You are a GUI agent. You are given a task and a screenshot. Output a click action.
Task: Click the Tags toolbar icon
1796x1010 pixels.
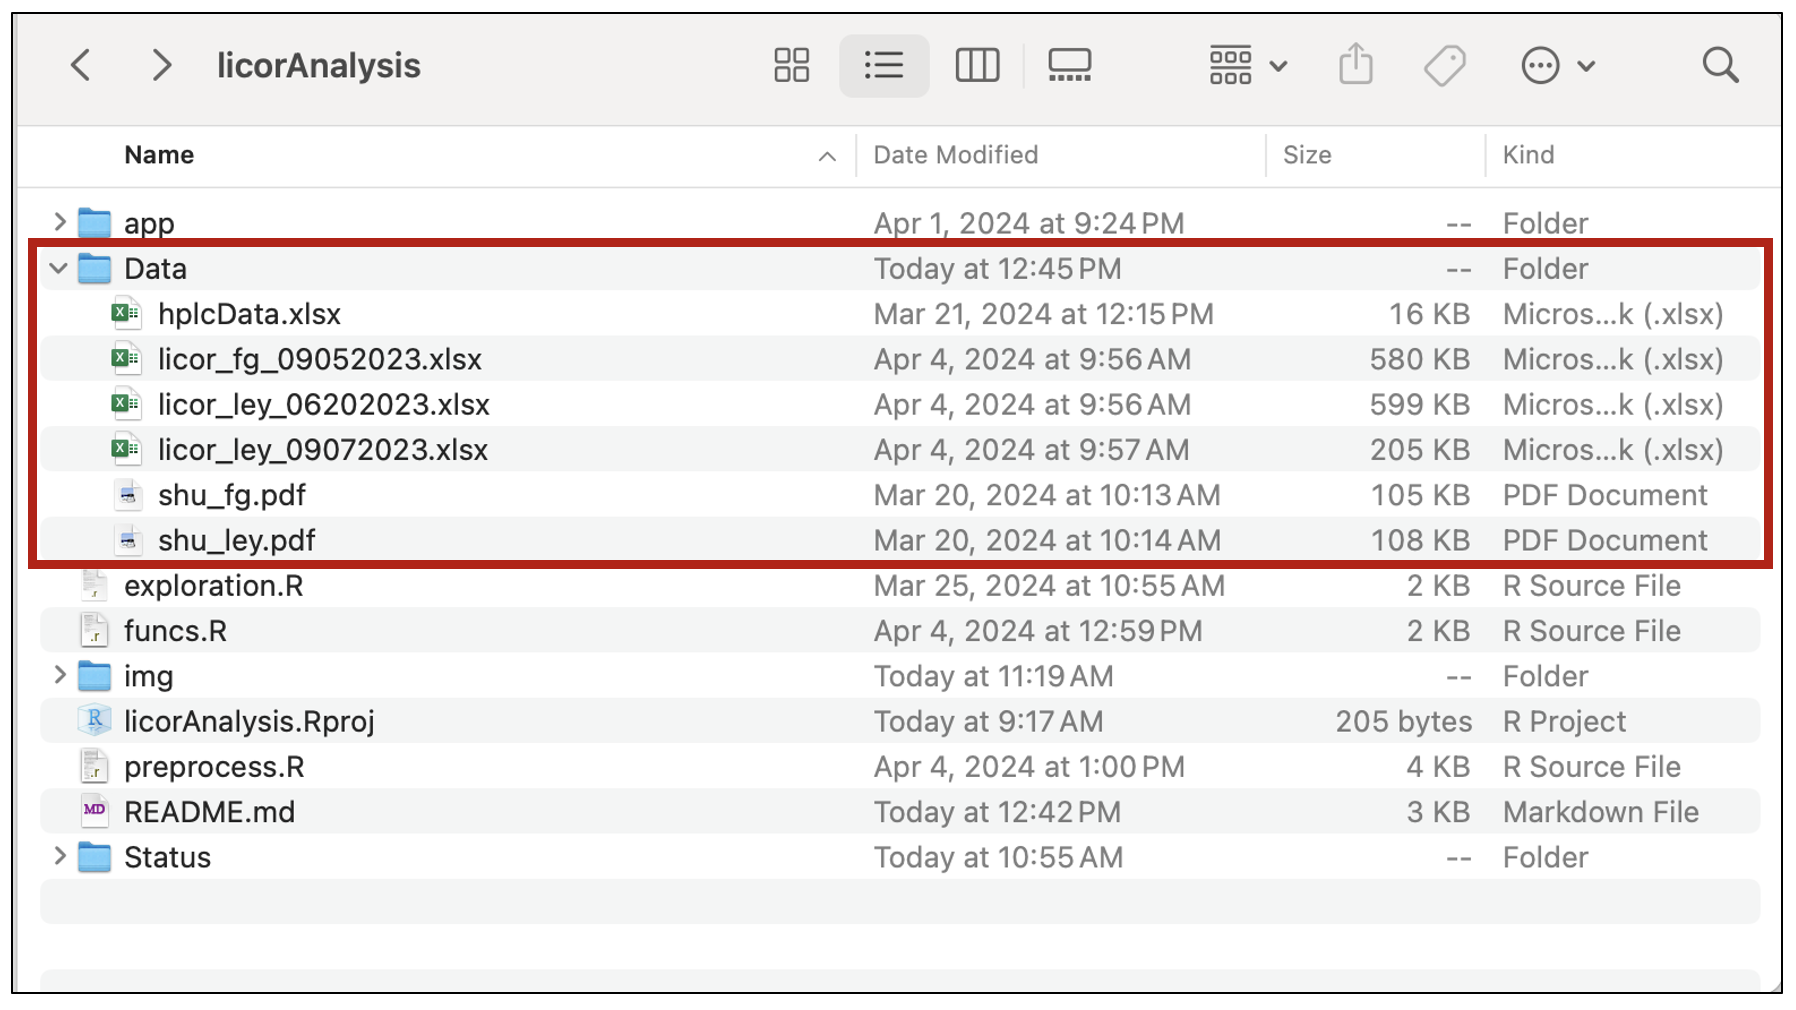1445,66
